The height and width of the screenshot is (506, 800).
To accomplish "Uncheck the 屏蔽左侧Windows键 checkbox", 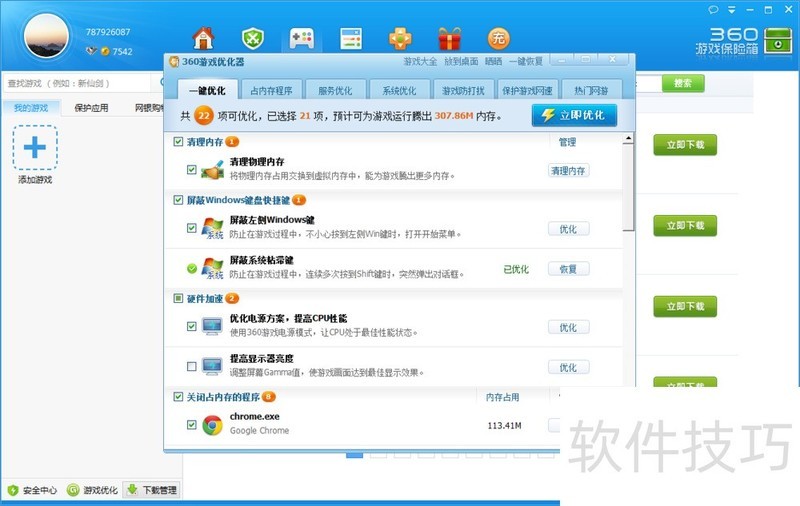I will click(x=192, y=228).
